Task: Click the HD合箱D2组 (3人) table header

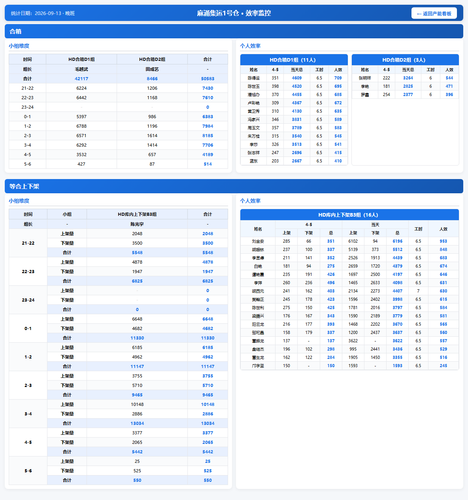Action: [405, 60]
